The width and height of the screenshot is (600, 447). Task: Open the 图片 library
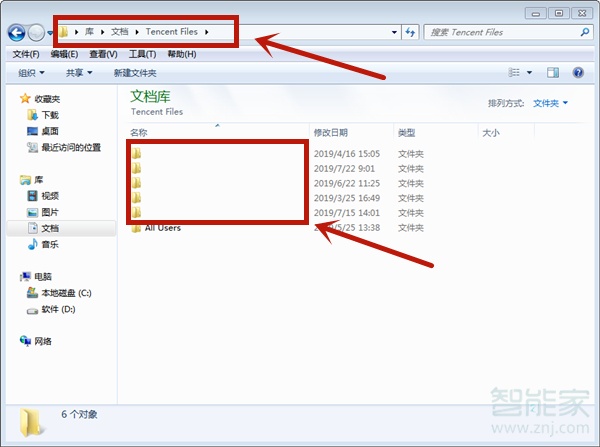pyautogui.click(x=50, y=212)
